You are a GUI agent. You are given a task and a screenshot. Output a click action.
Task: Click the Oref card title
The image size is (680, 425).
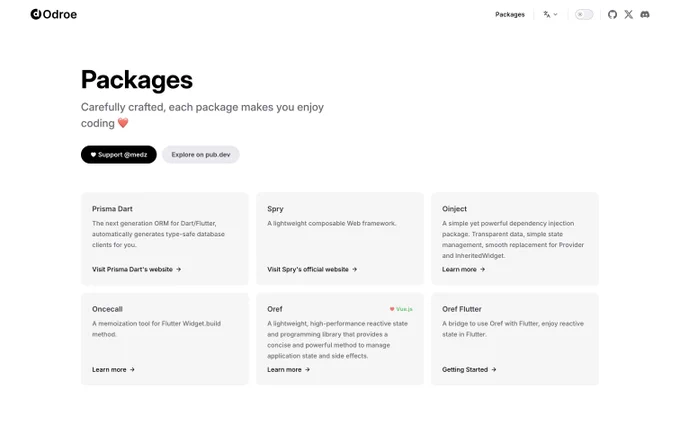[275, 309]
